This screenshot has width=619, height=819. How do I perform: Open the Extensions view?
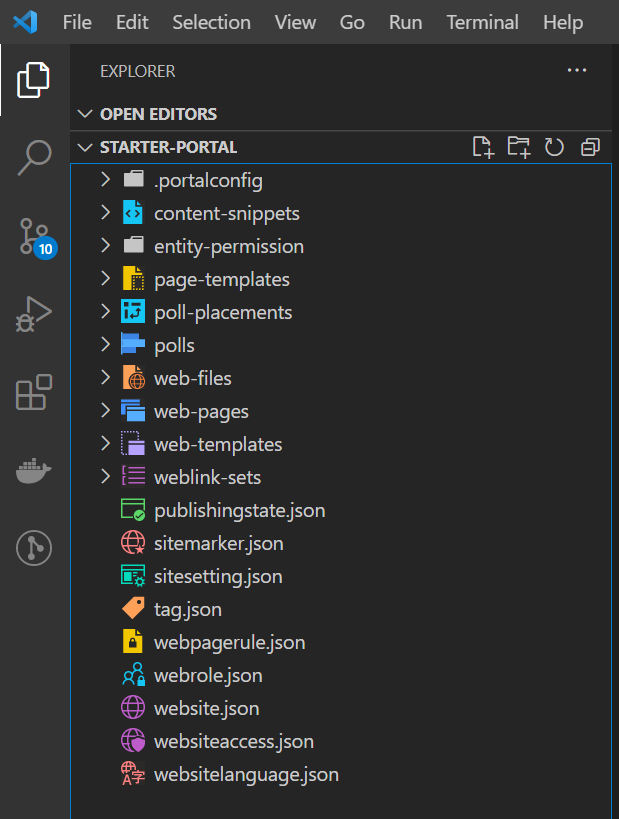point(34,392)
